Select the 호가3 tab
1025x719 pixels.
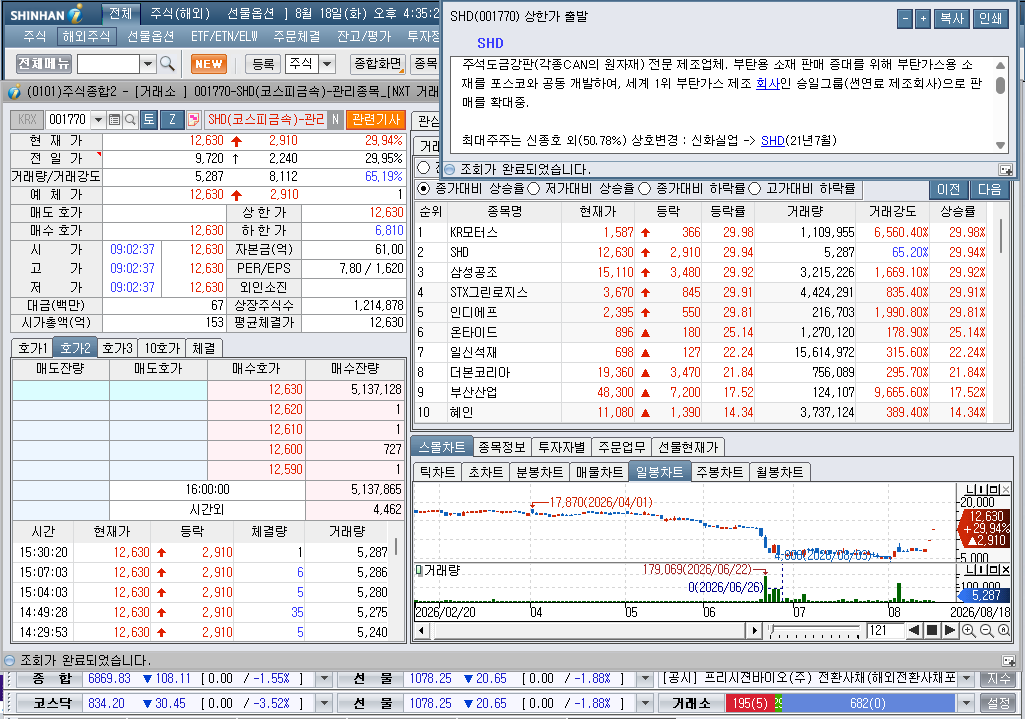point(118,348)
